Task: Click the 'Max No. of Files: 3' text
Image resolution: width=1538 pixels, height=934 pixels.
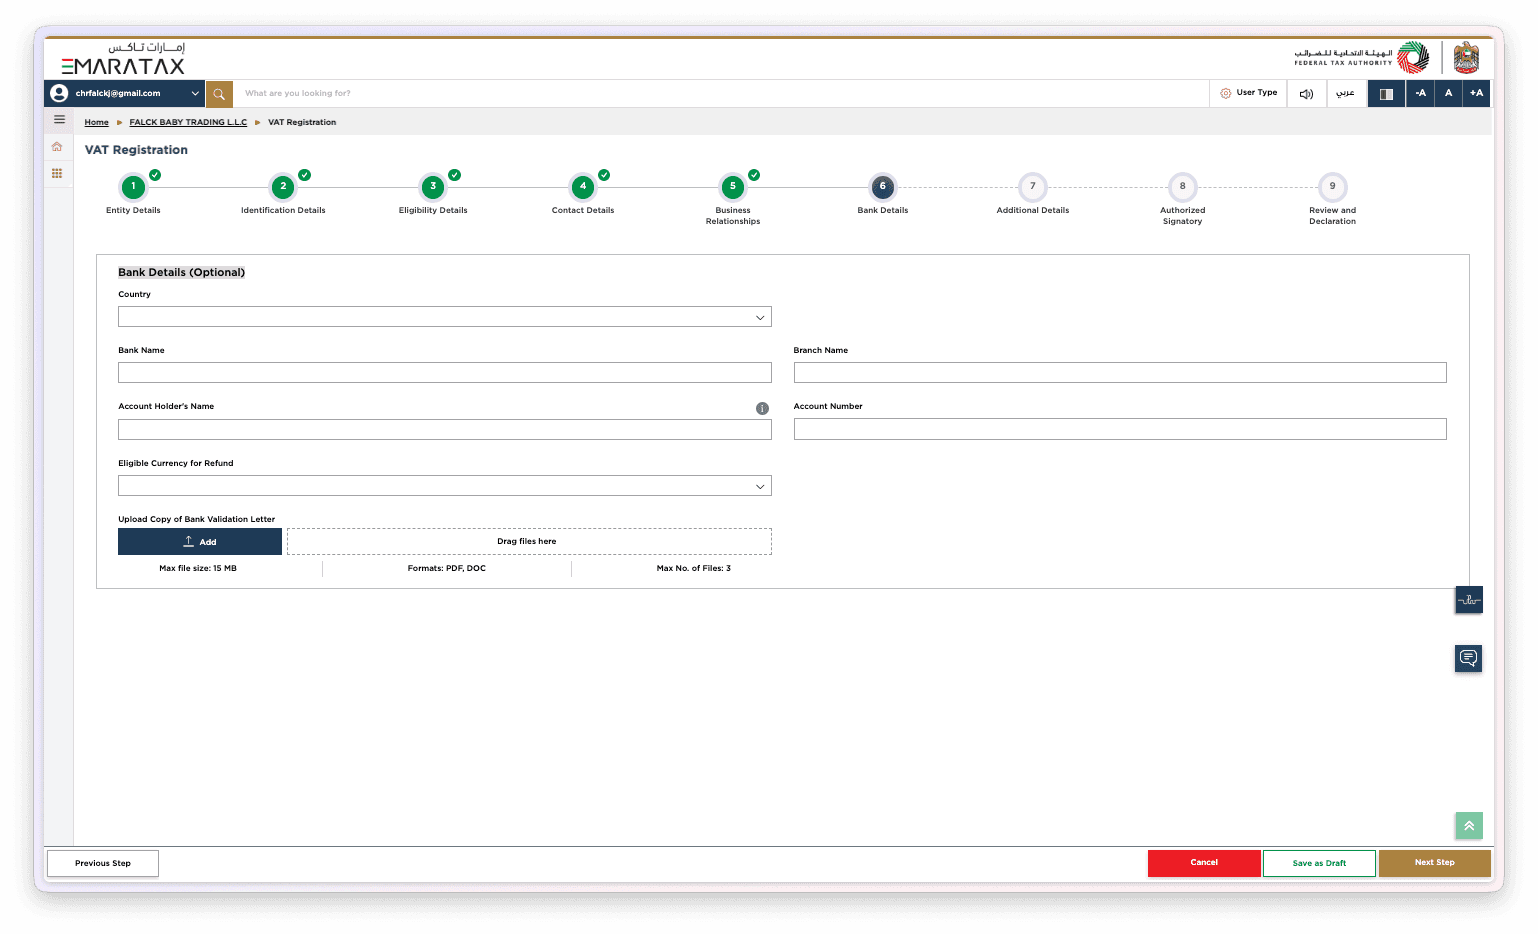Action: [694, 568]
